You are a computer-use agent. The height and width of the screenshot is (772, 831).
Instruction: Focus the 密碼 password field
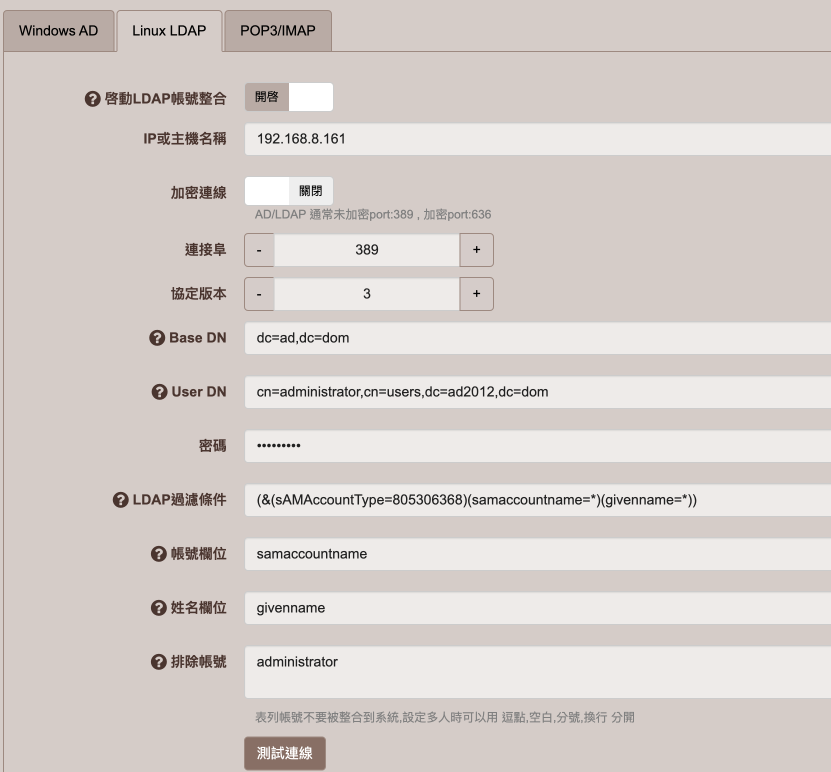(537, 446)
